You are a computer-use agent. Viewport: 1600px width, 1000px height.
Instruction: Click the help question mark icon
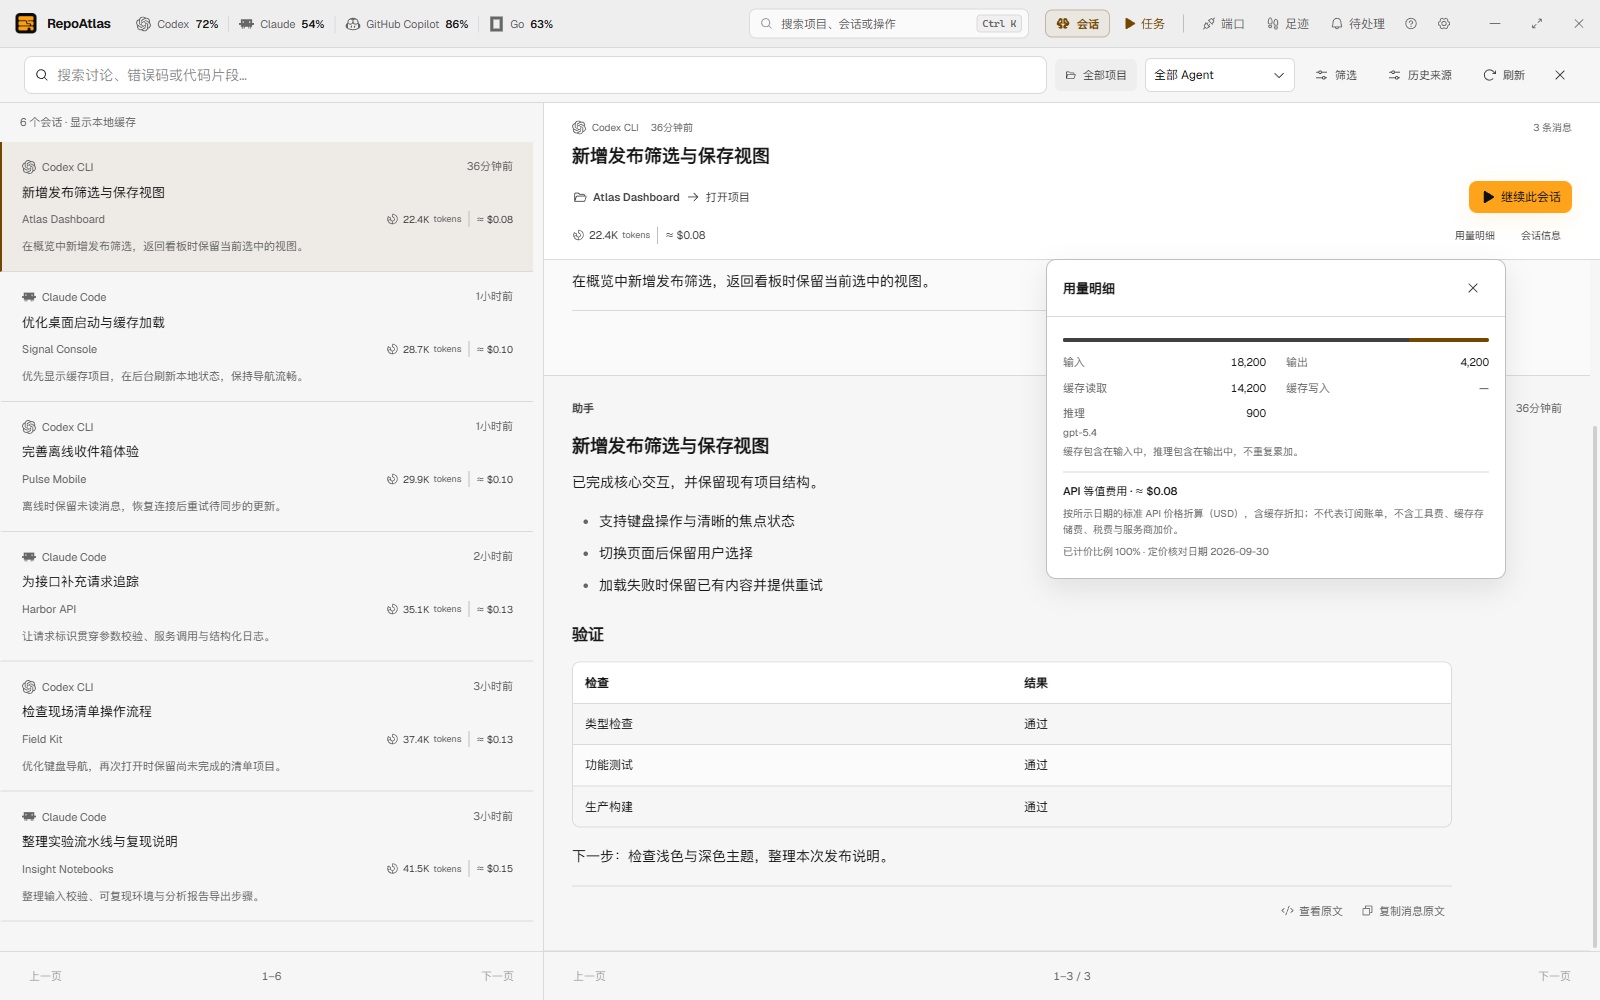coord(1411,24)
